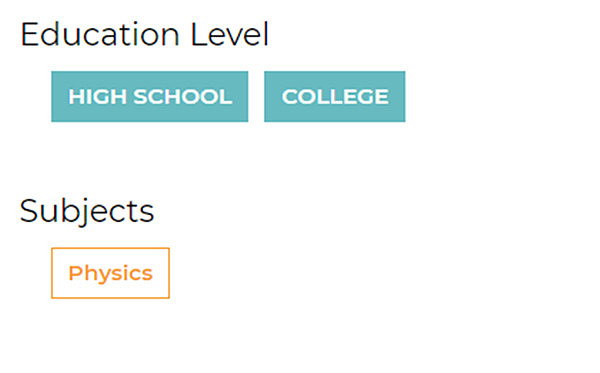
Task: Click the Education Level heading
Action: click(145, 34)
